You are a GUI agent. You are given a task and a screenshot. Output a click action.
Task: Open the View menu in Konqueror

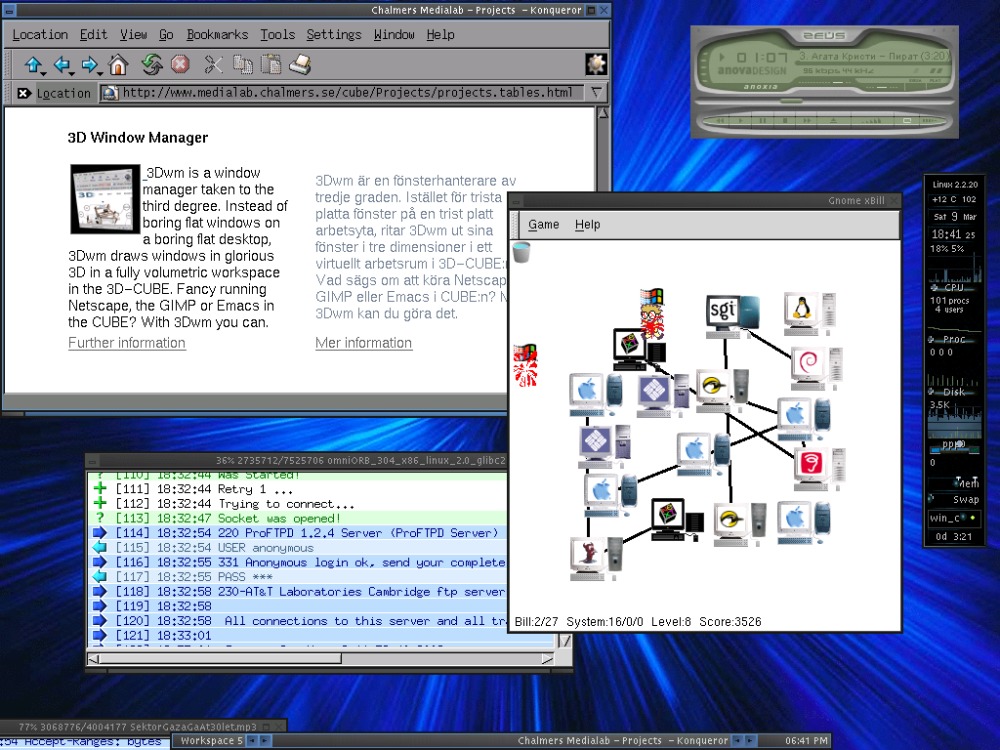pyautogui.click(x=133, y=34)
